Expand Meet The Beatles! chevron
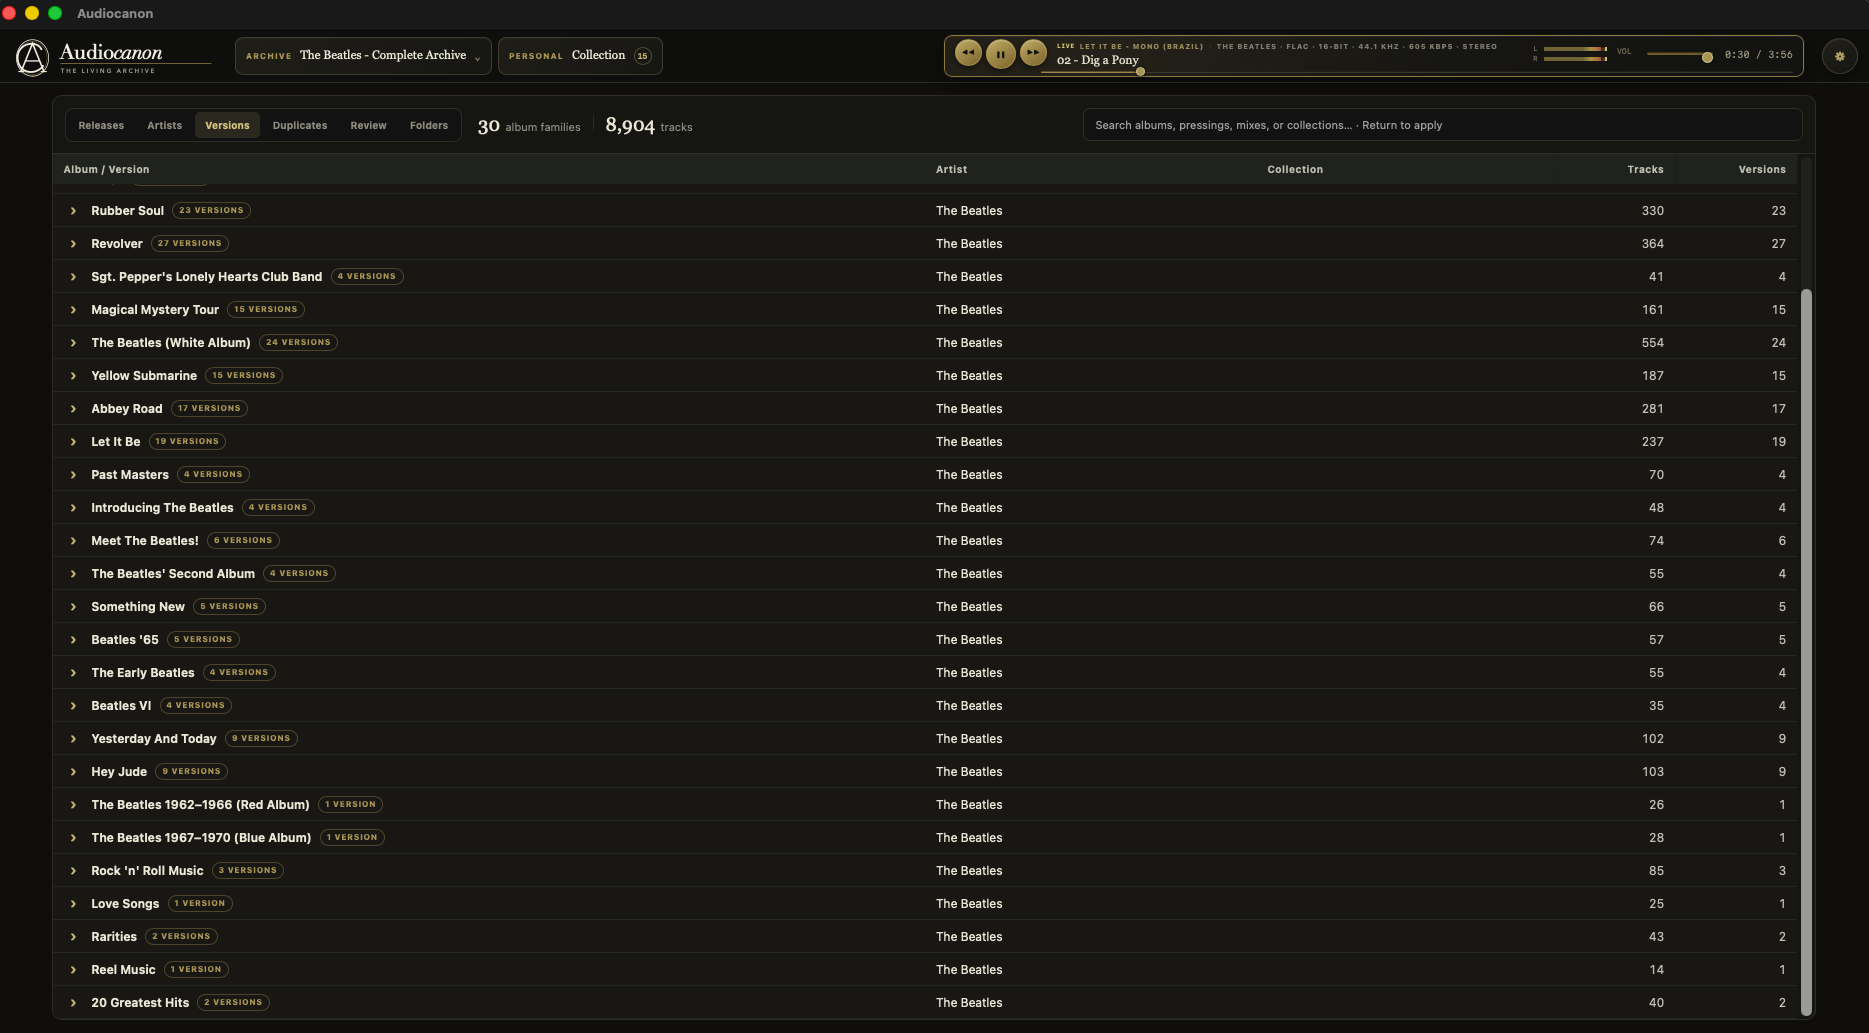Viewport: 1869px width, 1033px height. click(x=73, y=541)
